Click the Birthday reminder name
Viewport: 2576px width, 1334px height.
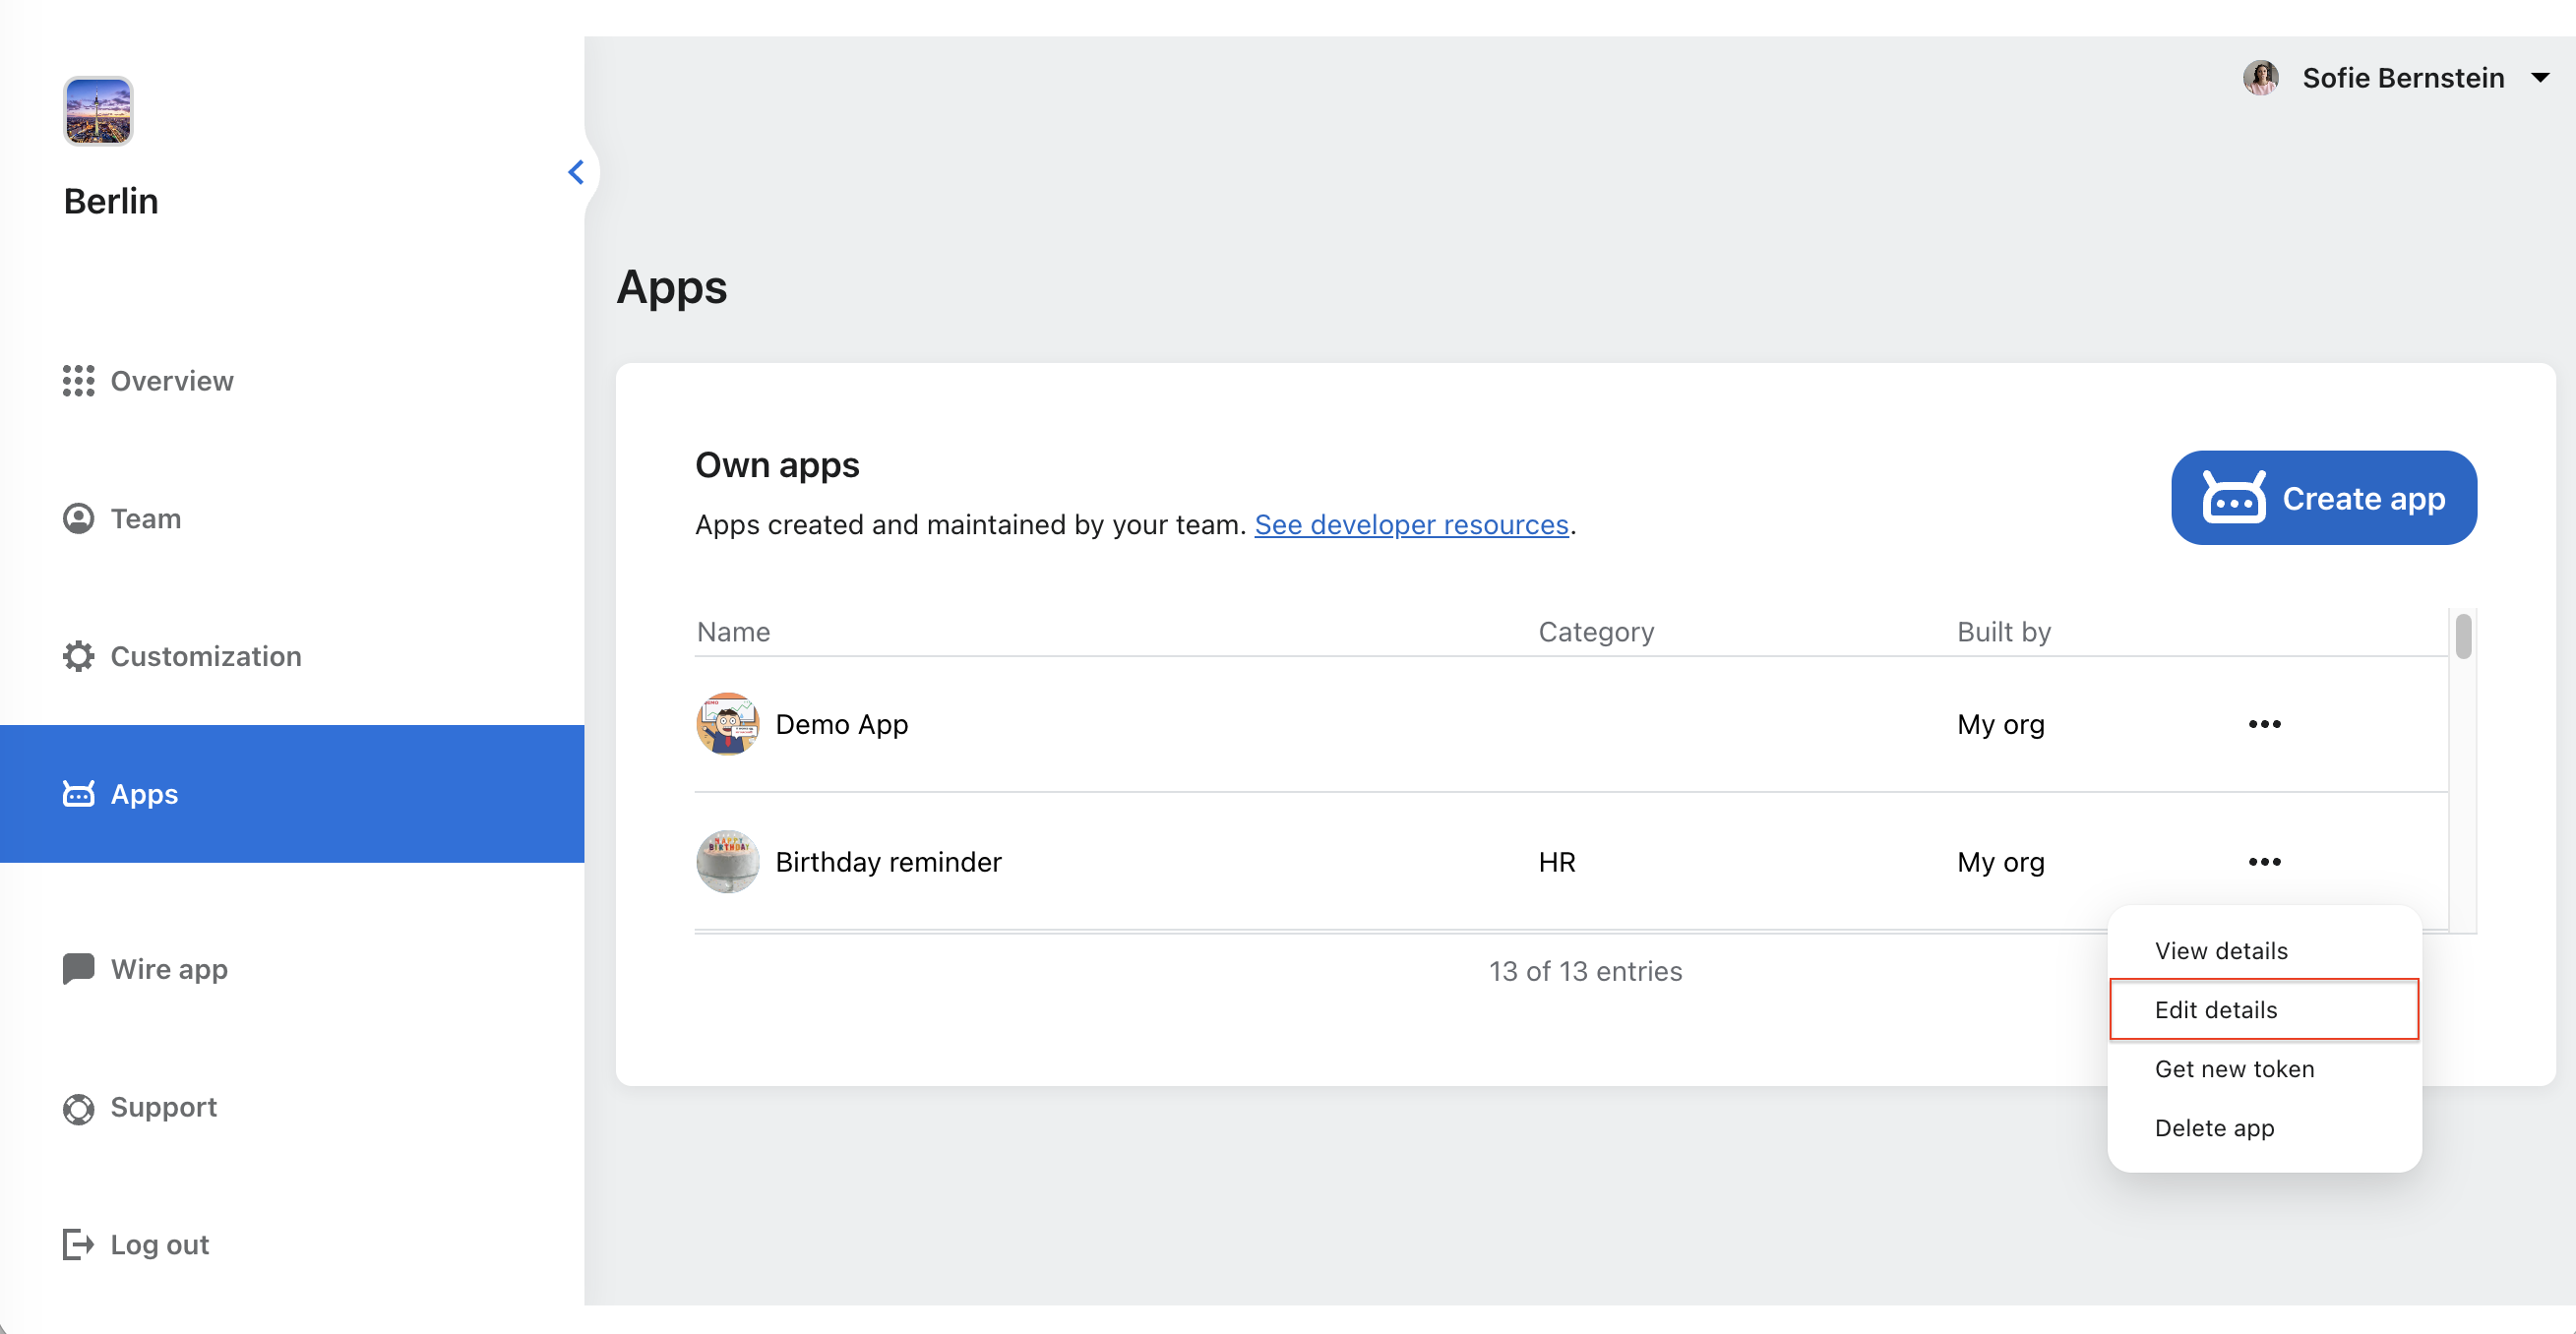888,862
